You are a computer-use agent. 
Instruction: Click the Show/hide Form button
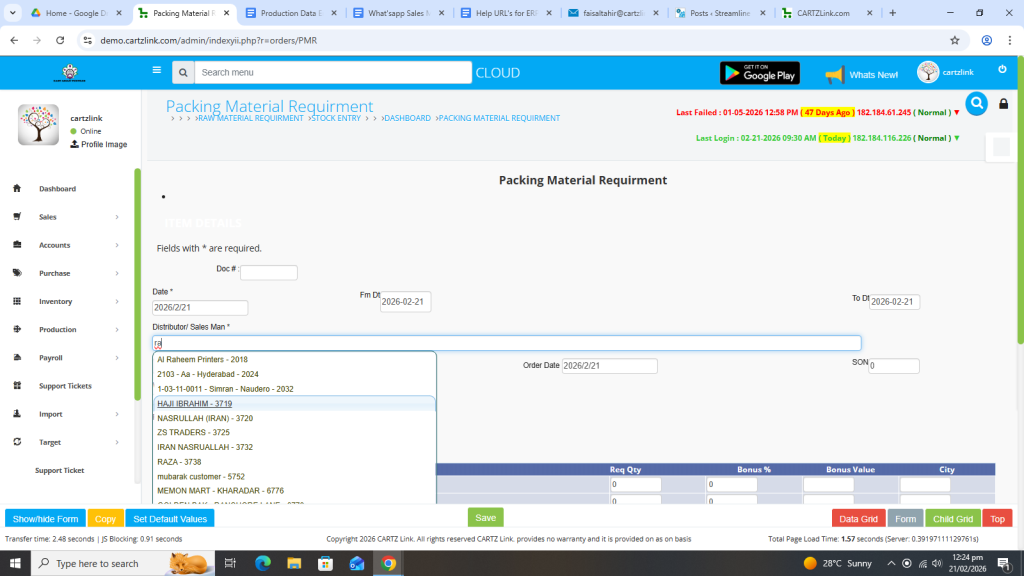[45, 519]
